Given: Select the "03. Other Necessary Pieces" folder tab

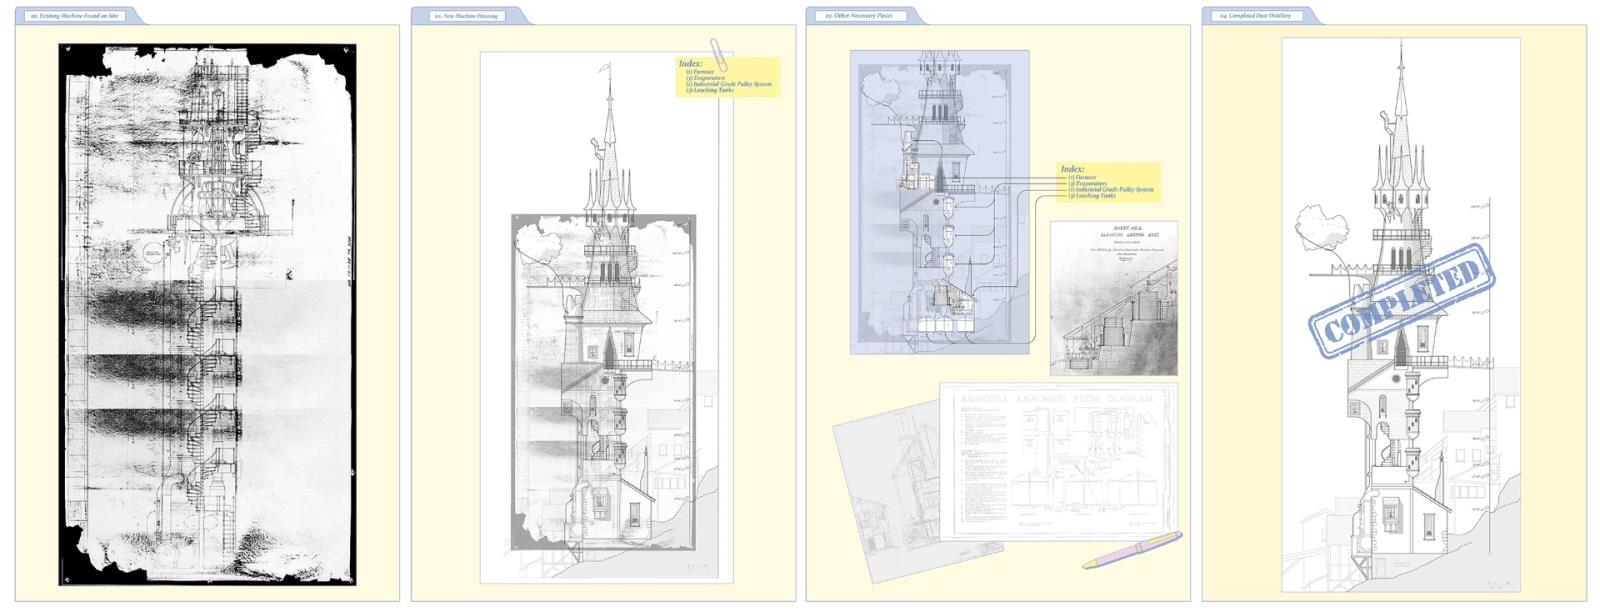Looking at the screenshot, I should [858, 16].
